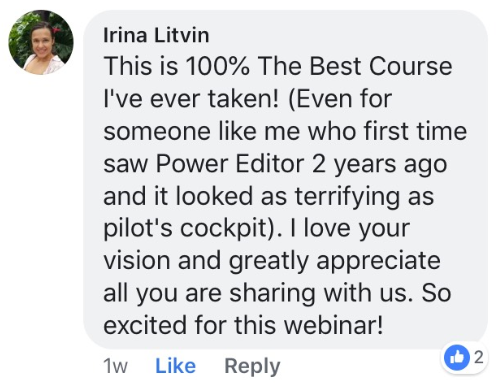
Task: Click the word 'someone' in the comment
Action: click(x=157, y=132)
